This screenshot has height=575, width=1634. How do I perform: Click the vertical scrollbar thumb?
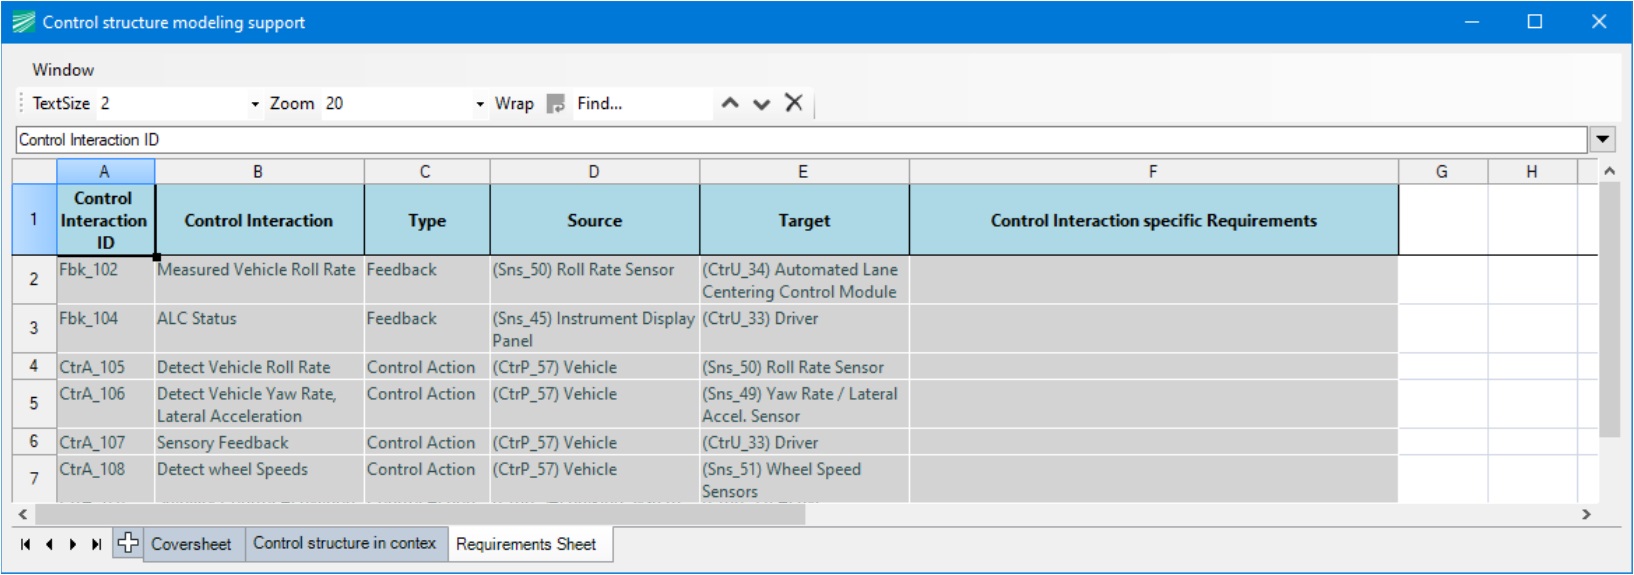[1609, 310]
